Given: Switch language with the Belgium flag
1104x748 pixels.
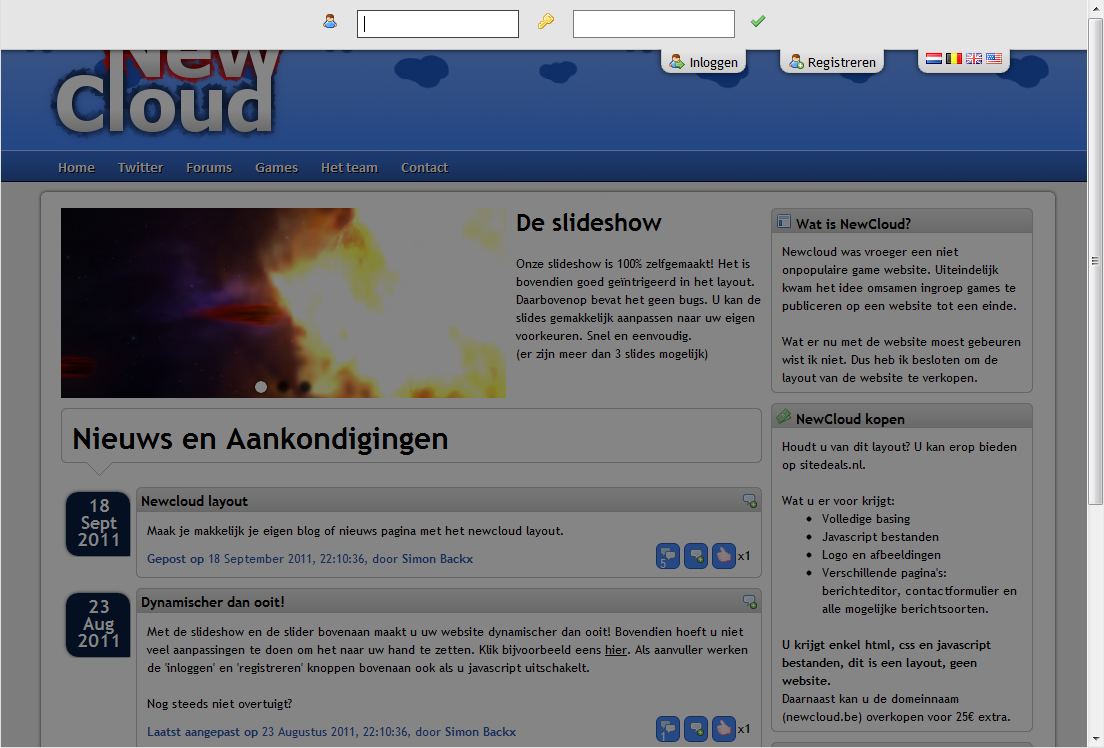Looking at the screenshot, I should click(953, 58).
